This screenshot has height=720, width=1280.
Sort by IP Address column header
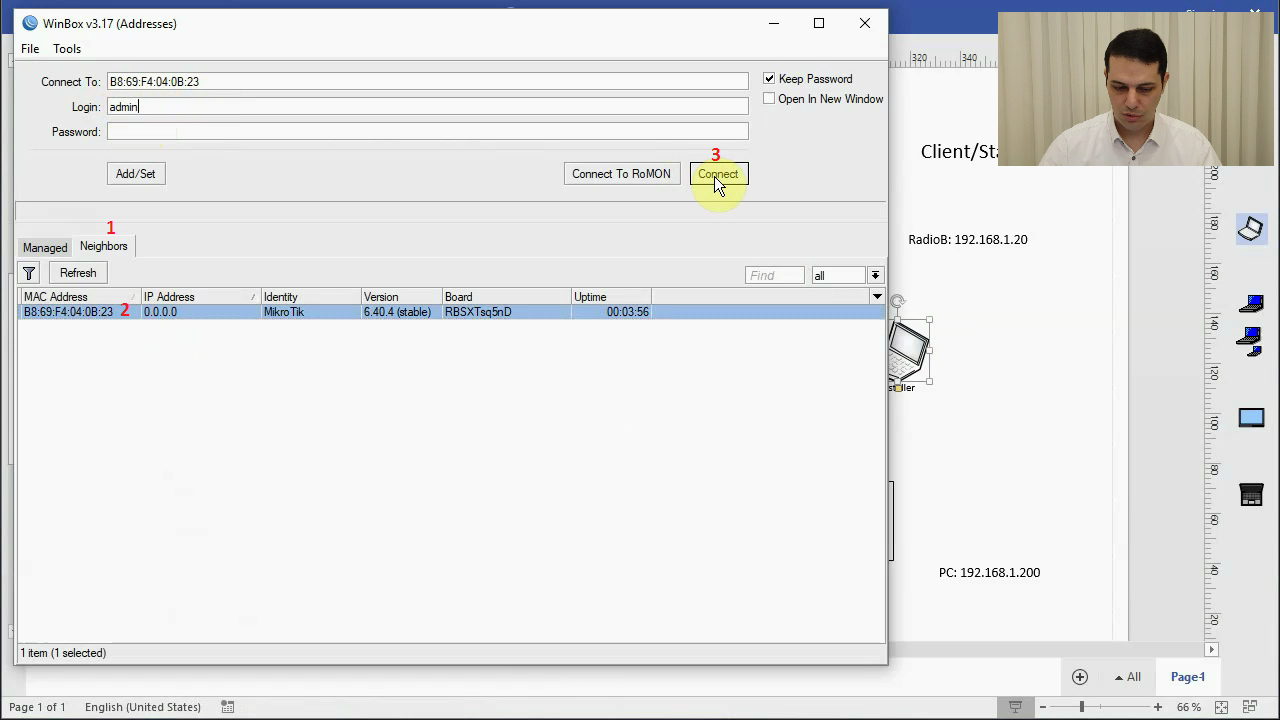(200, 297)
